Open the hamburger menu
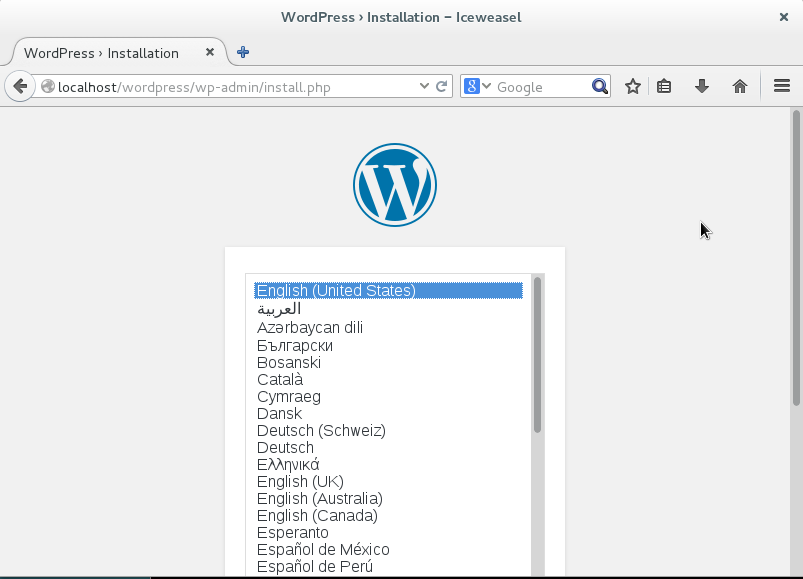Screen dimensions: 803x579 pyautogui.click(x=781, y=86)
